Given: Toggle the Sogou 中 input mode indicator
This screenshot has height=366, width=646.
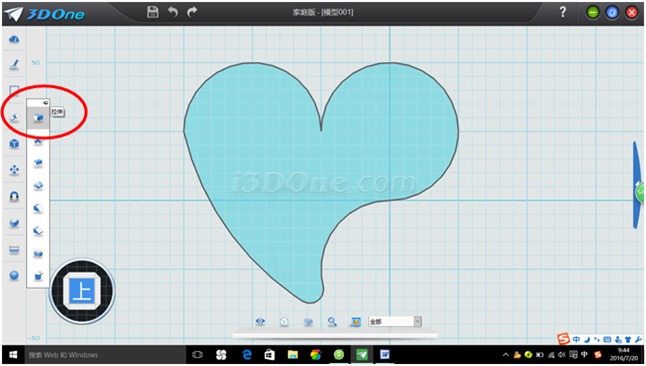Looking at the screenshot, I should 576,339.
